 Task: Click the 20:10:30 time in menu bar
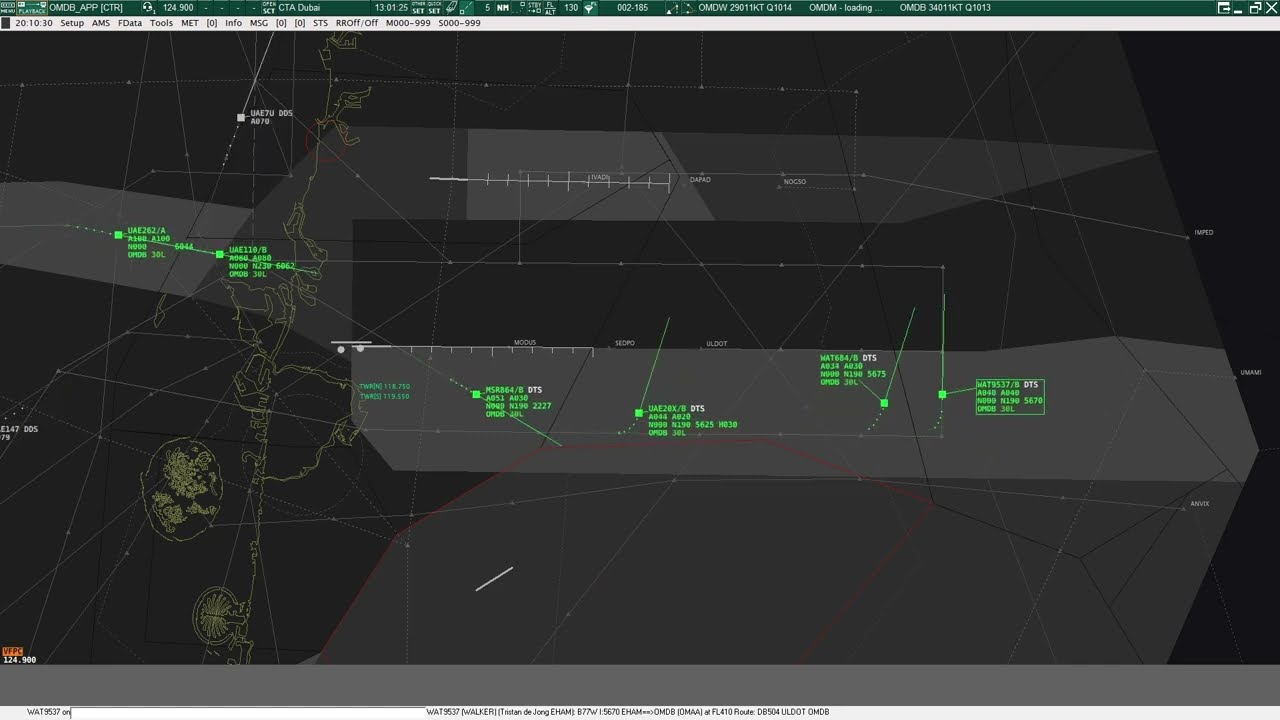click(x=34, y=22)
